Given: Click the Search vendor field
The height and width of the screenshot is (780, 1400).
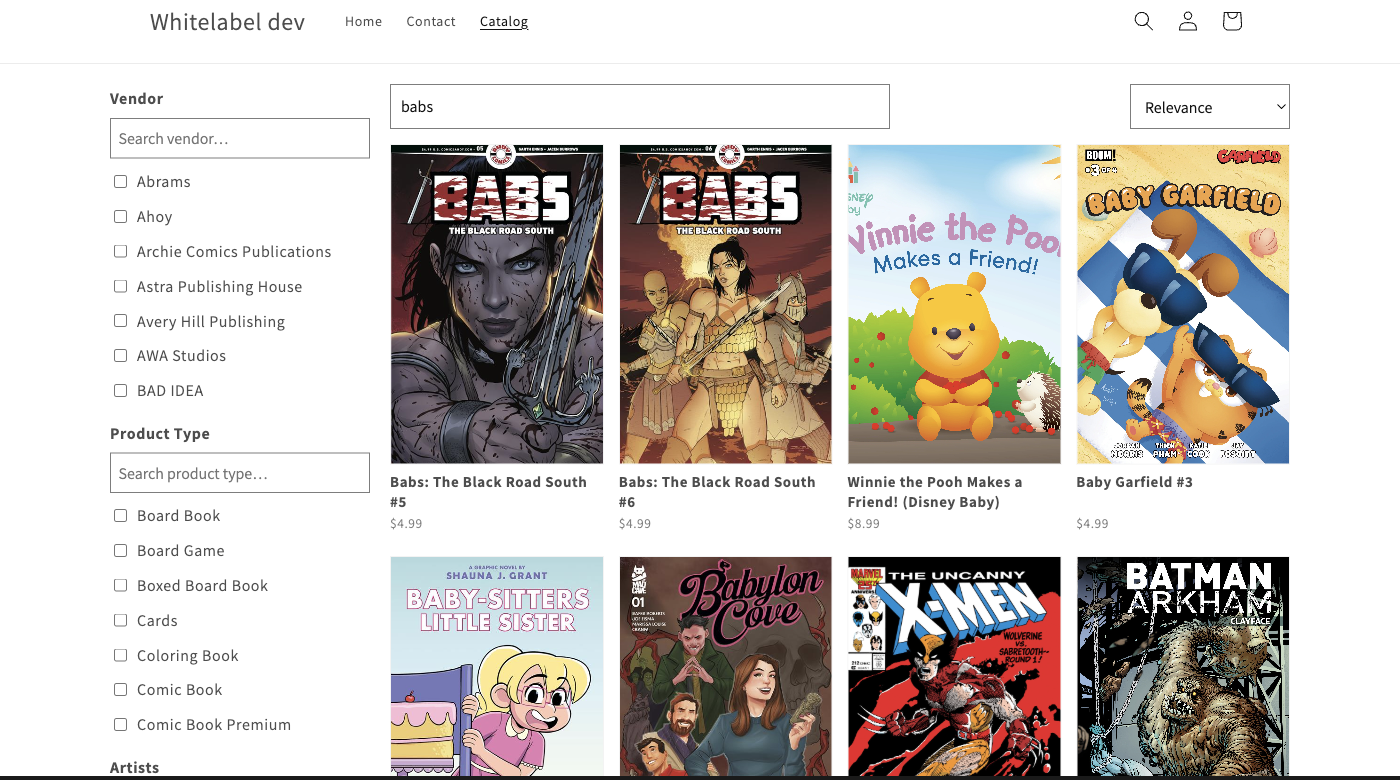Looking at the screenshot, I should click(x=240, y=139).
